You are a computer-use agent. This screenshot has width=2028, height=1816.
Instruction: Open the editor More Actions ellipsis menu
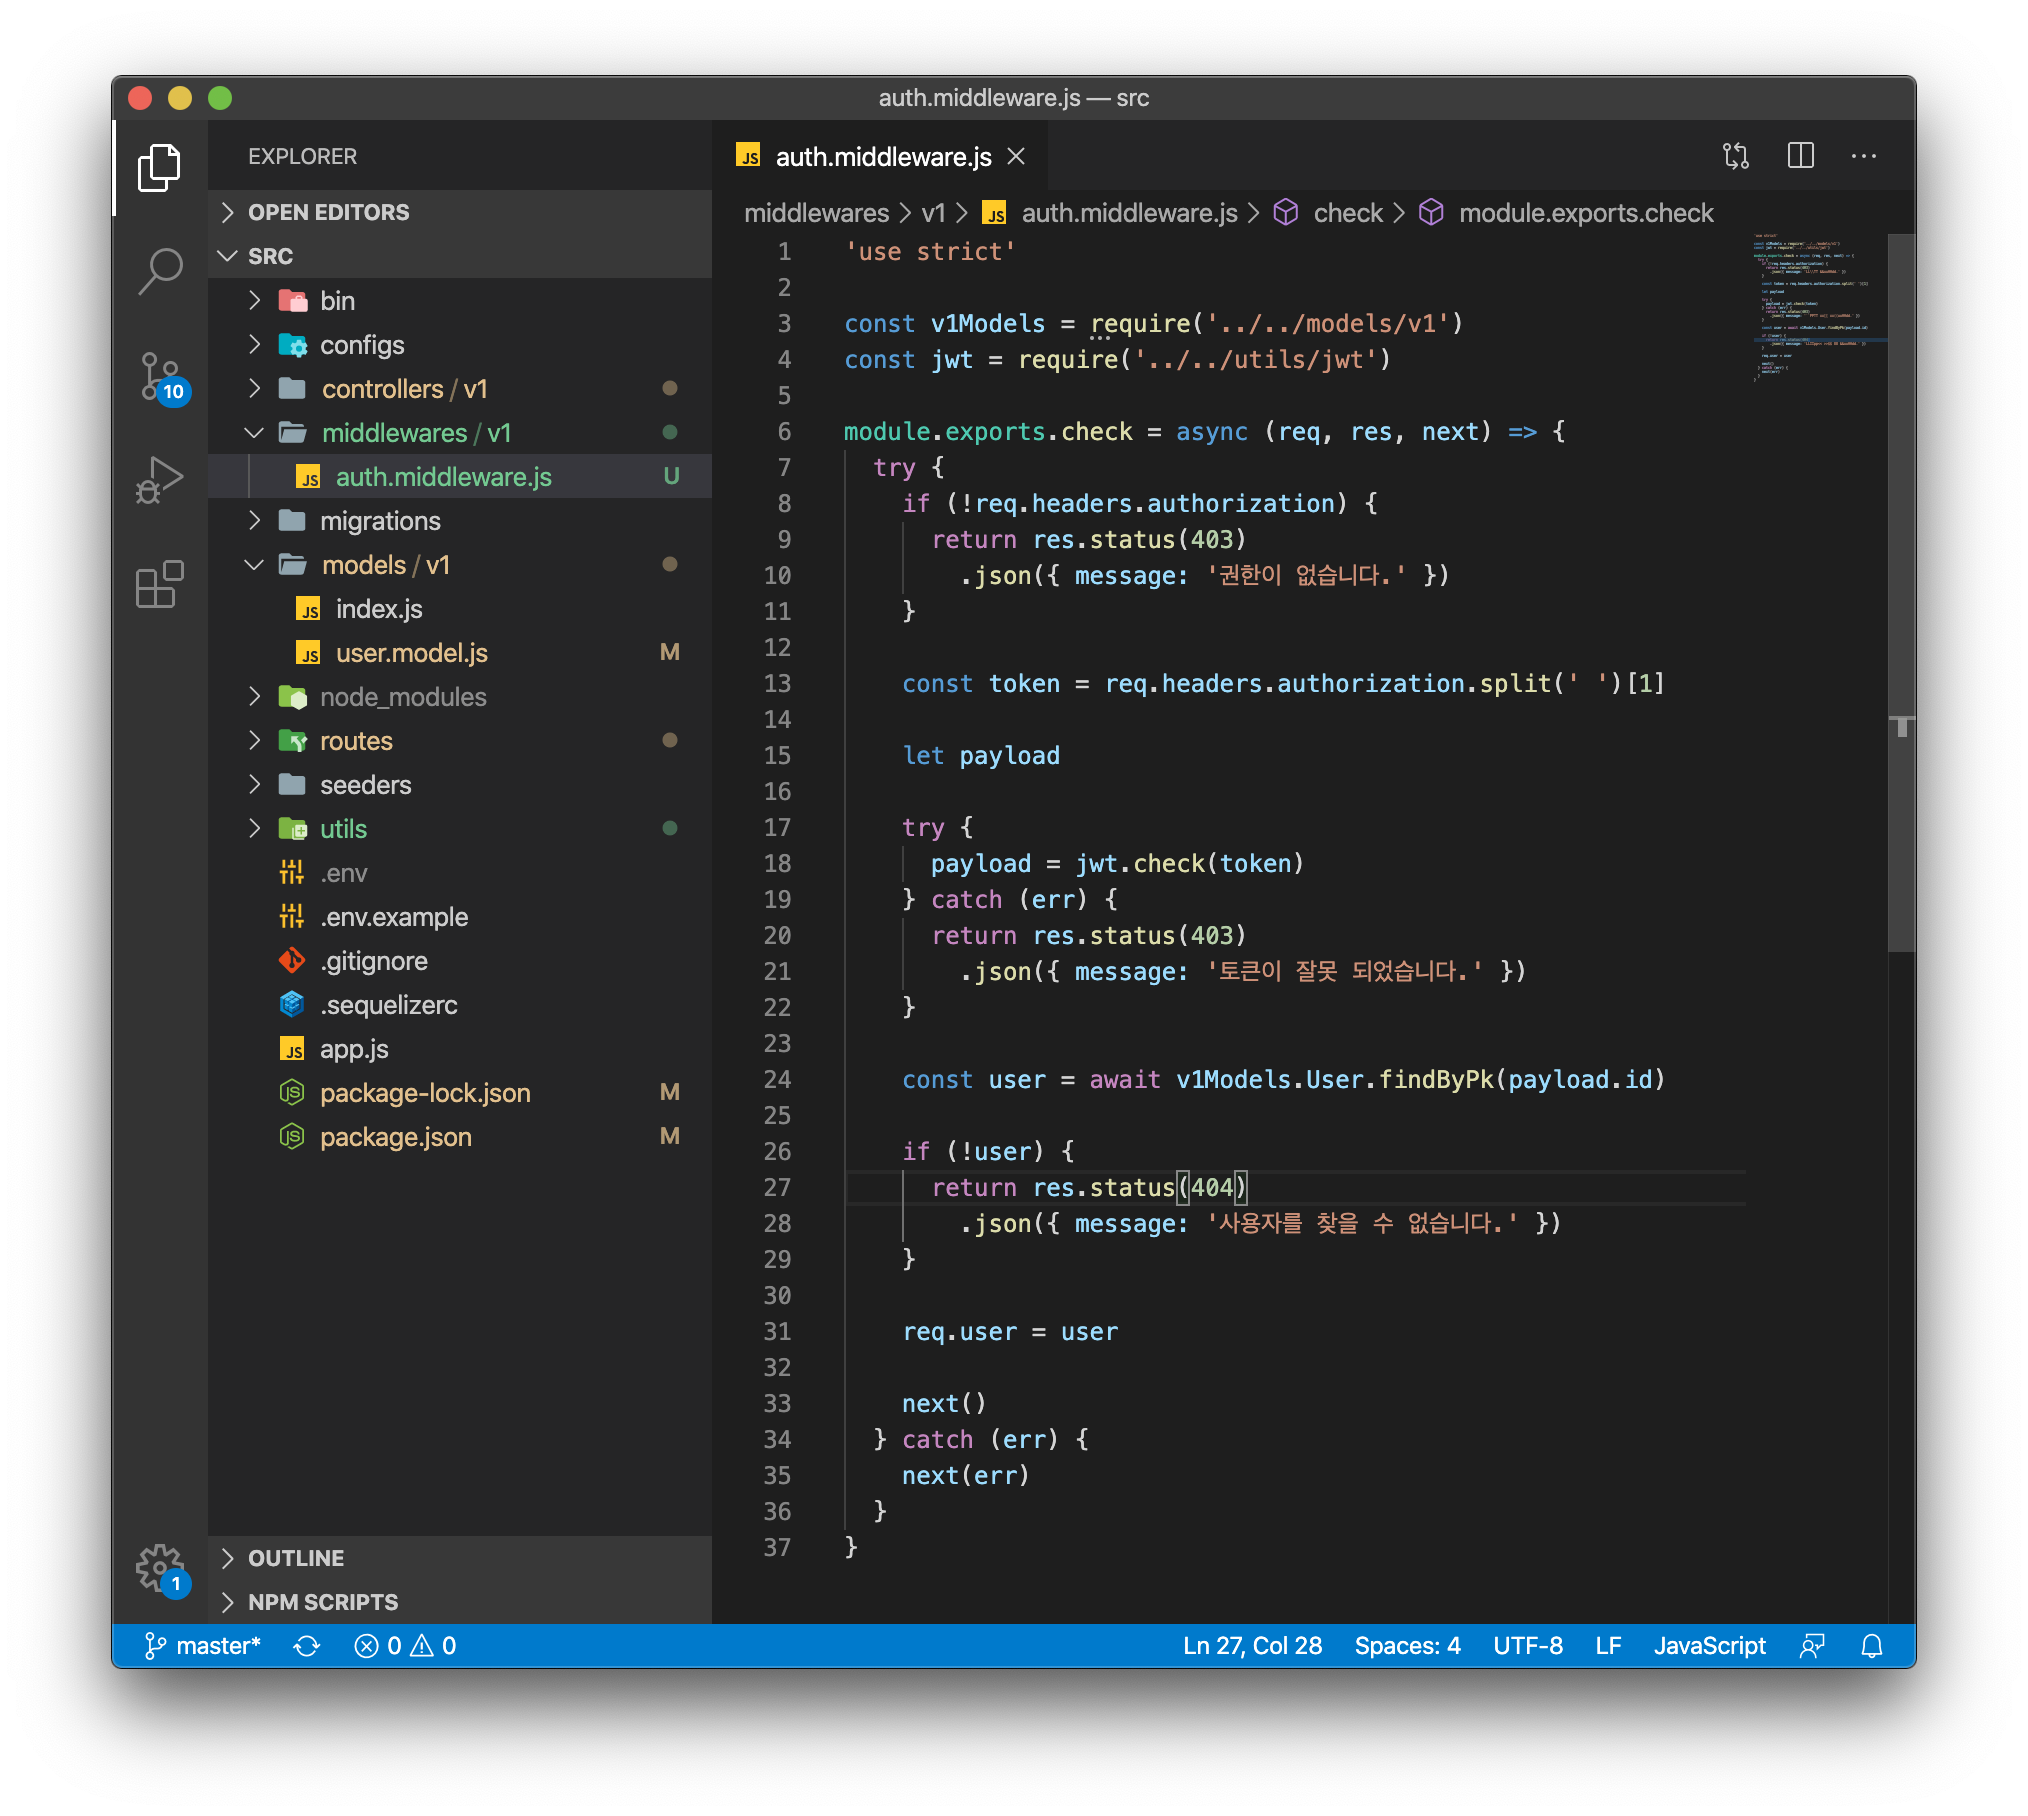click(1863, 156)
